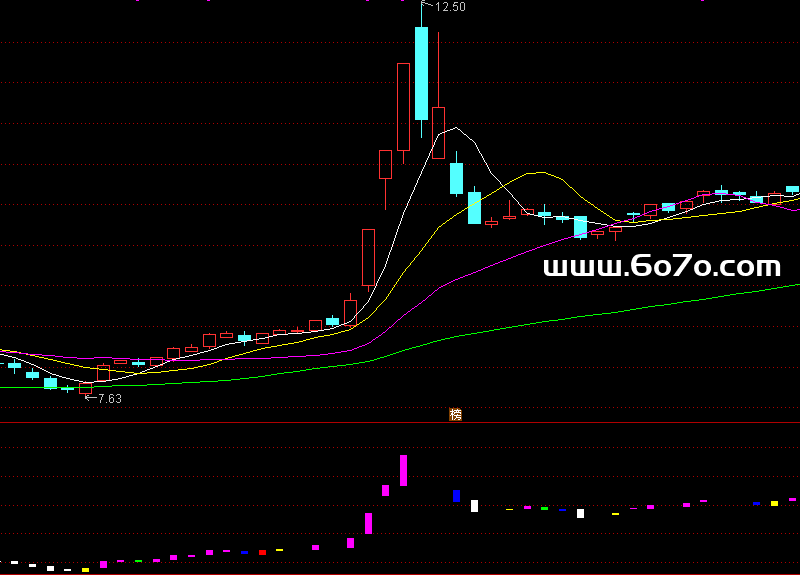Select the green indicator bar in lower panel
Image resolution: width=800 pixels, height=575 pixels.
pyautogui.click(x=544, y=508)
